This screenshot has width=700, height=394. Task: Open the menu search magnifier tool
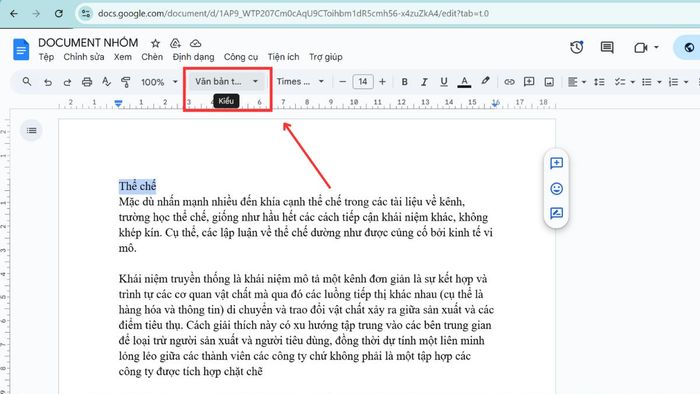[27, 82]
